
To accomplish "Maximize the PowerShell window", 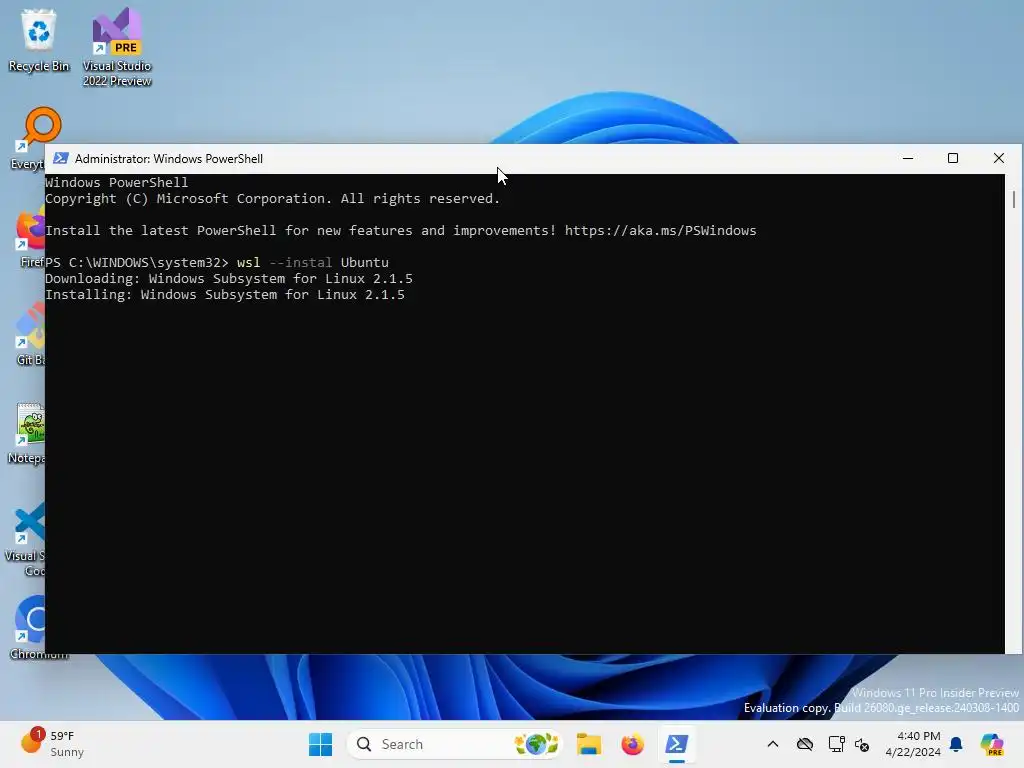I will (x=953, y=158).
